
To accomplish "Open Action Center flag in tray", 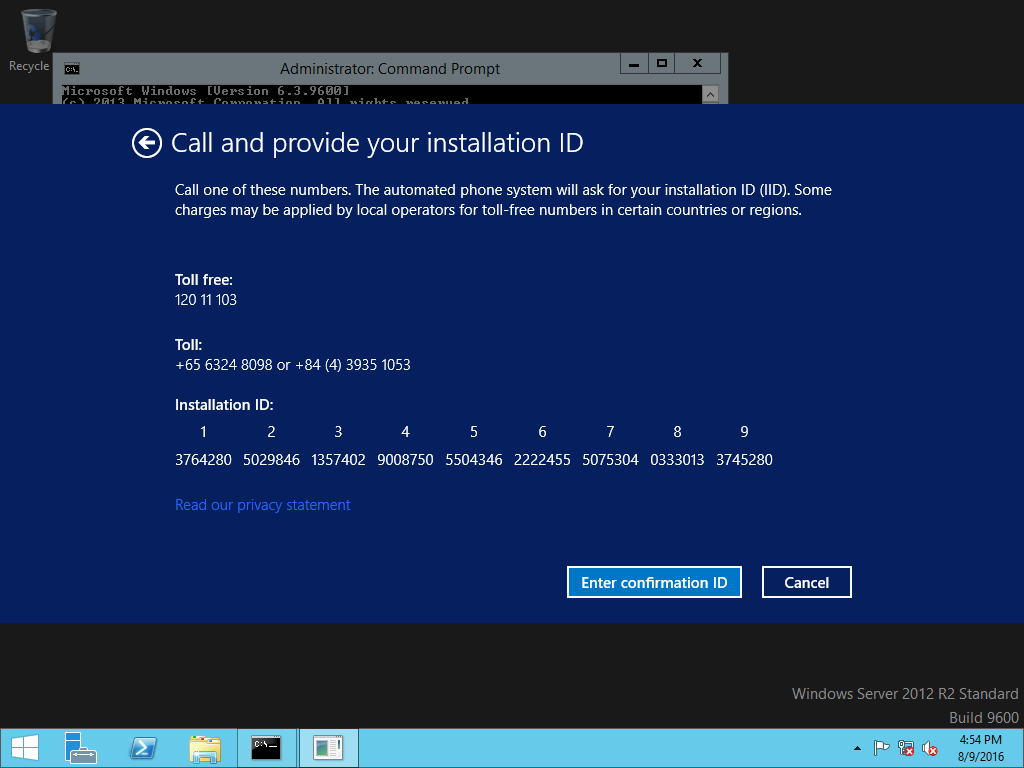I will [x=881, y=748].
